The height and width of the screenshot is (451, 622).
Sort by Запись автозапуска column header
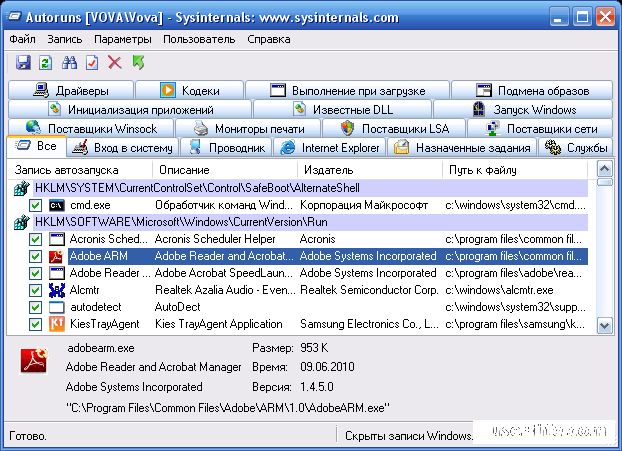[x=80, y=170]
